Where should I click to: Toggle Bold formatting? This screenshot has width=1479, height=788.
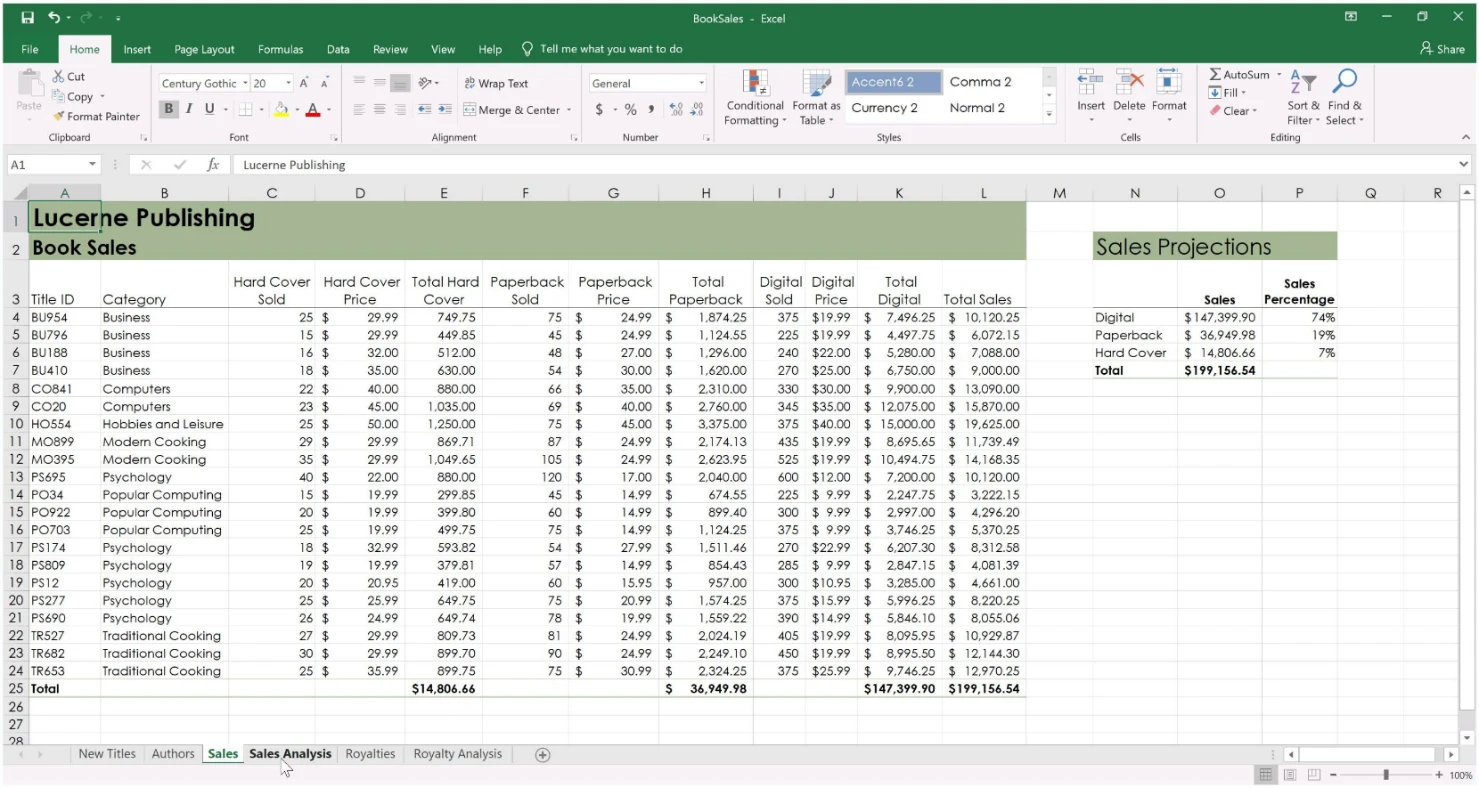(x=168, y=109)
